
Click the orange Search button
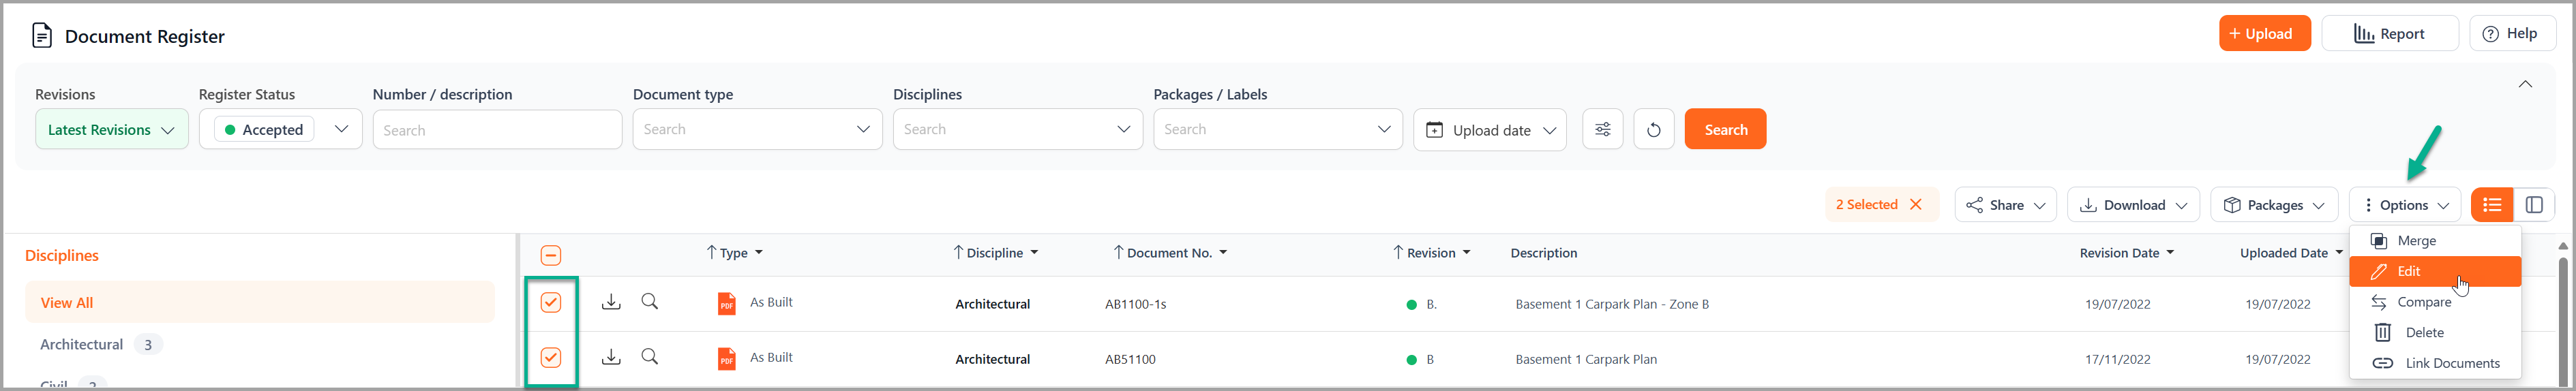pos(1725,130)
